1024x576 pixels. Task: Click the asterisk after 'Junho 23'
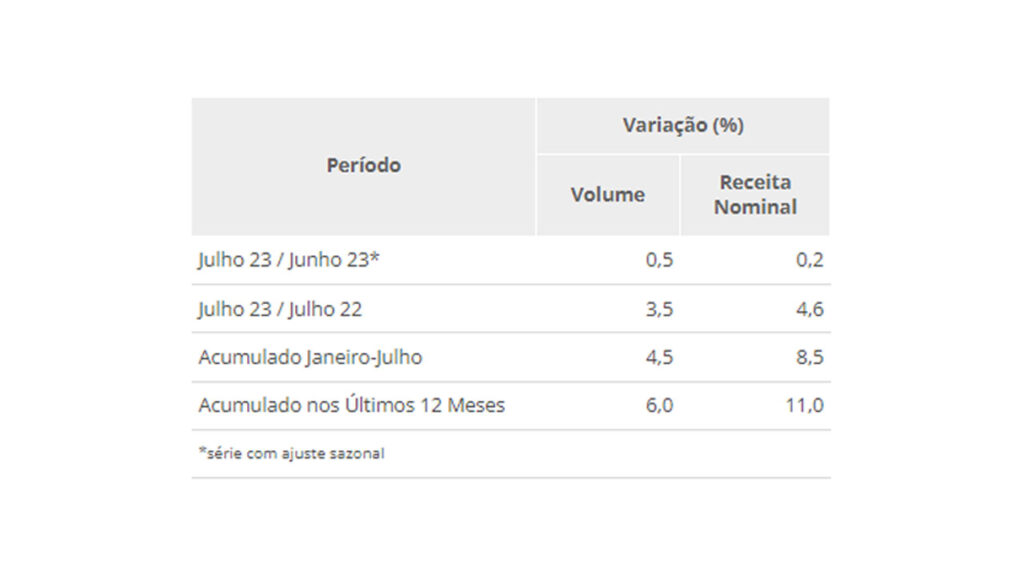pyautogui.click(x=375, y=257)
